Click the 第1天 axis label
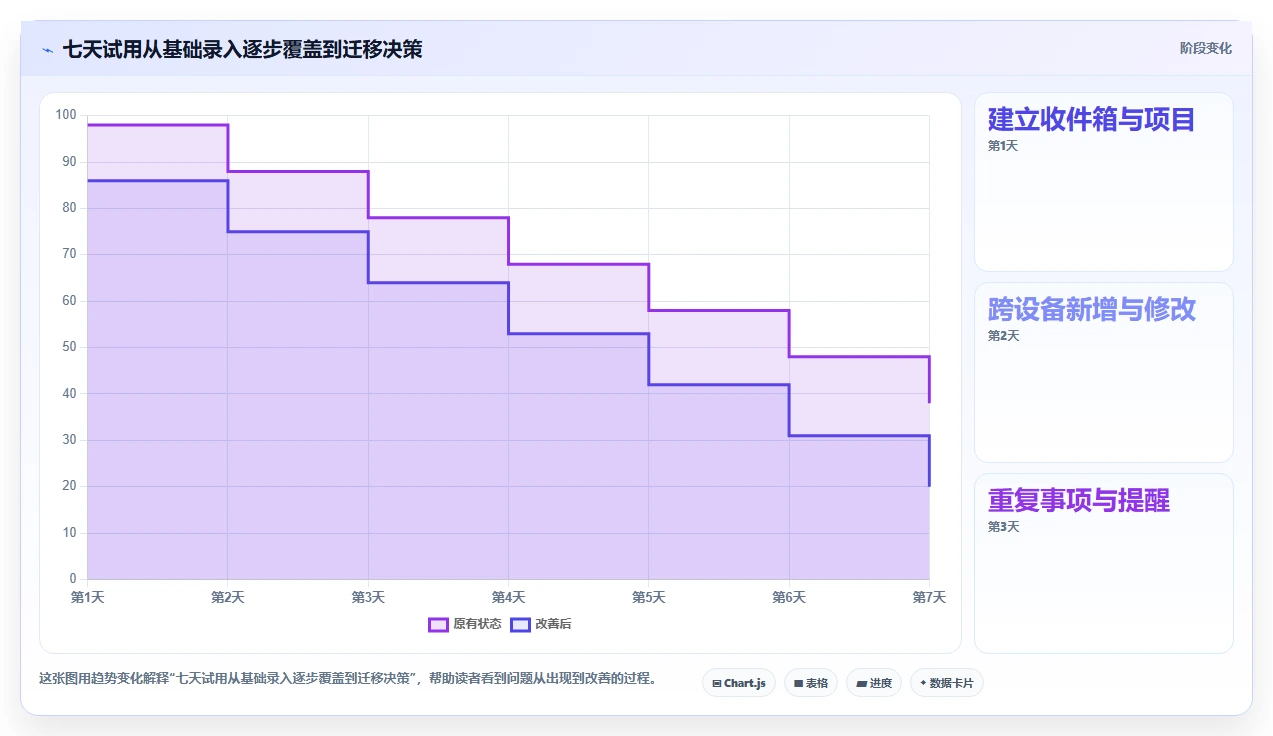 tap(87, 597)
